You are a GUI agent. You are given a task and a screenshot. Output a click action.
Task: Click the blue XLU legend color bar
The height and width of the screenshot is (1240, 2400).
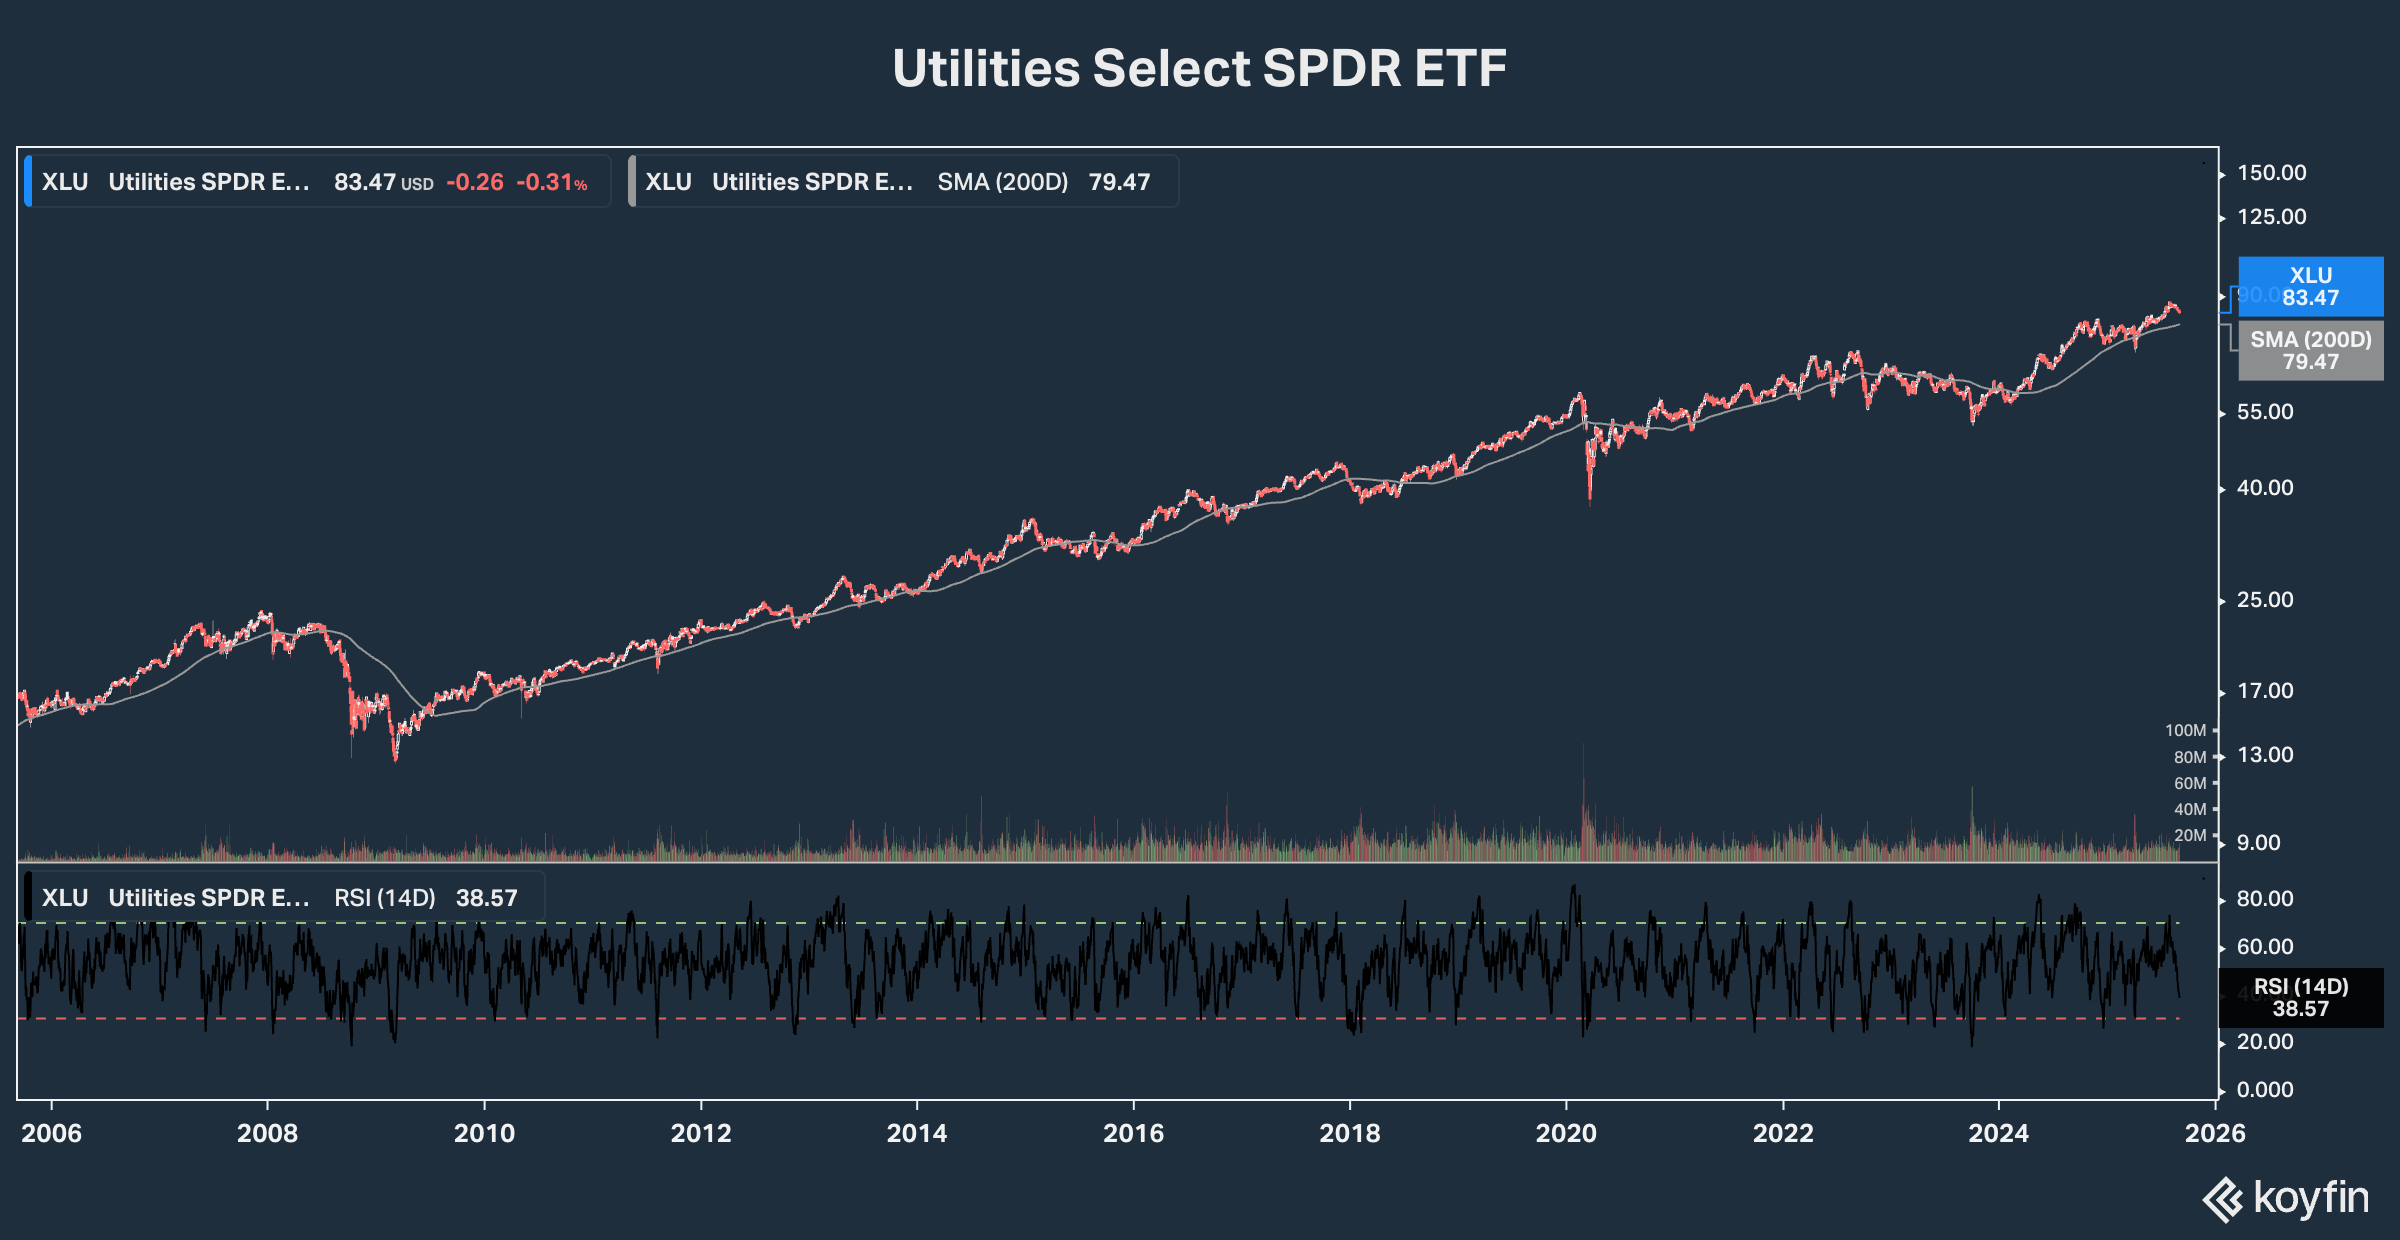[28, 181]
